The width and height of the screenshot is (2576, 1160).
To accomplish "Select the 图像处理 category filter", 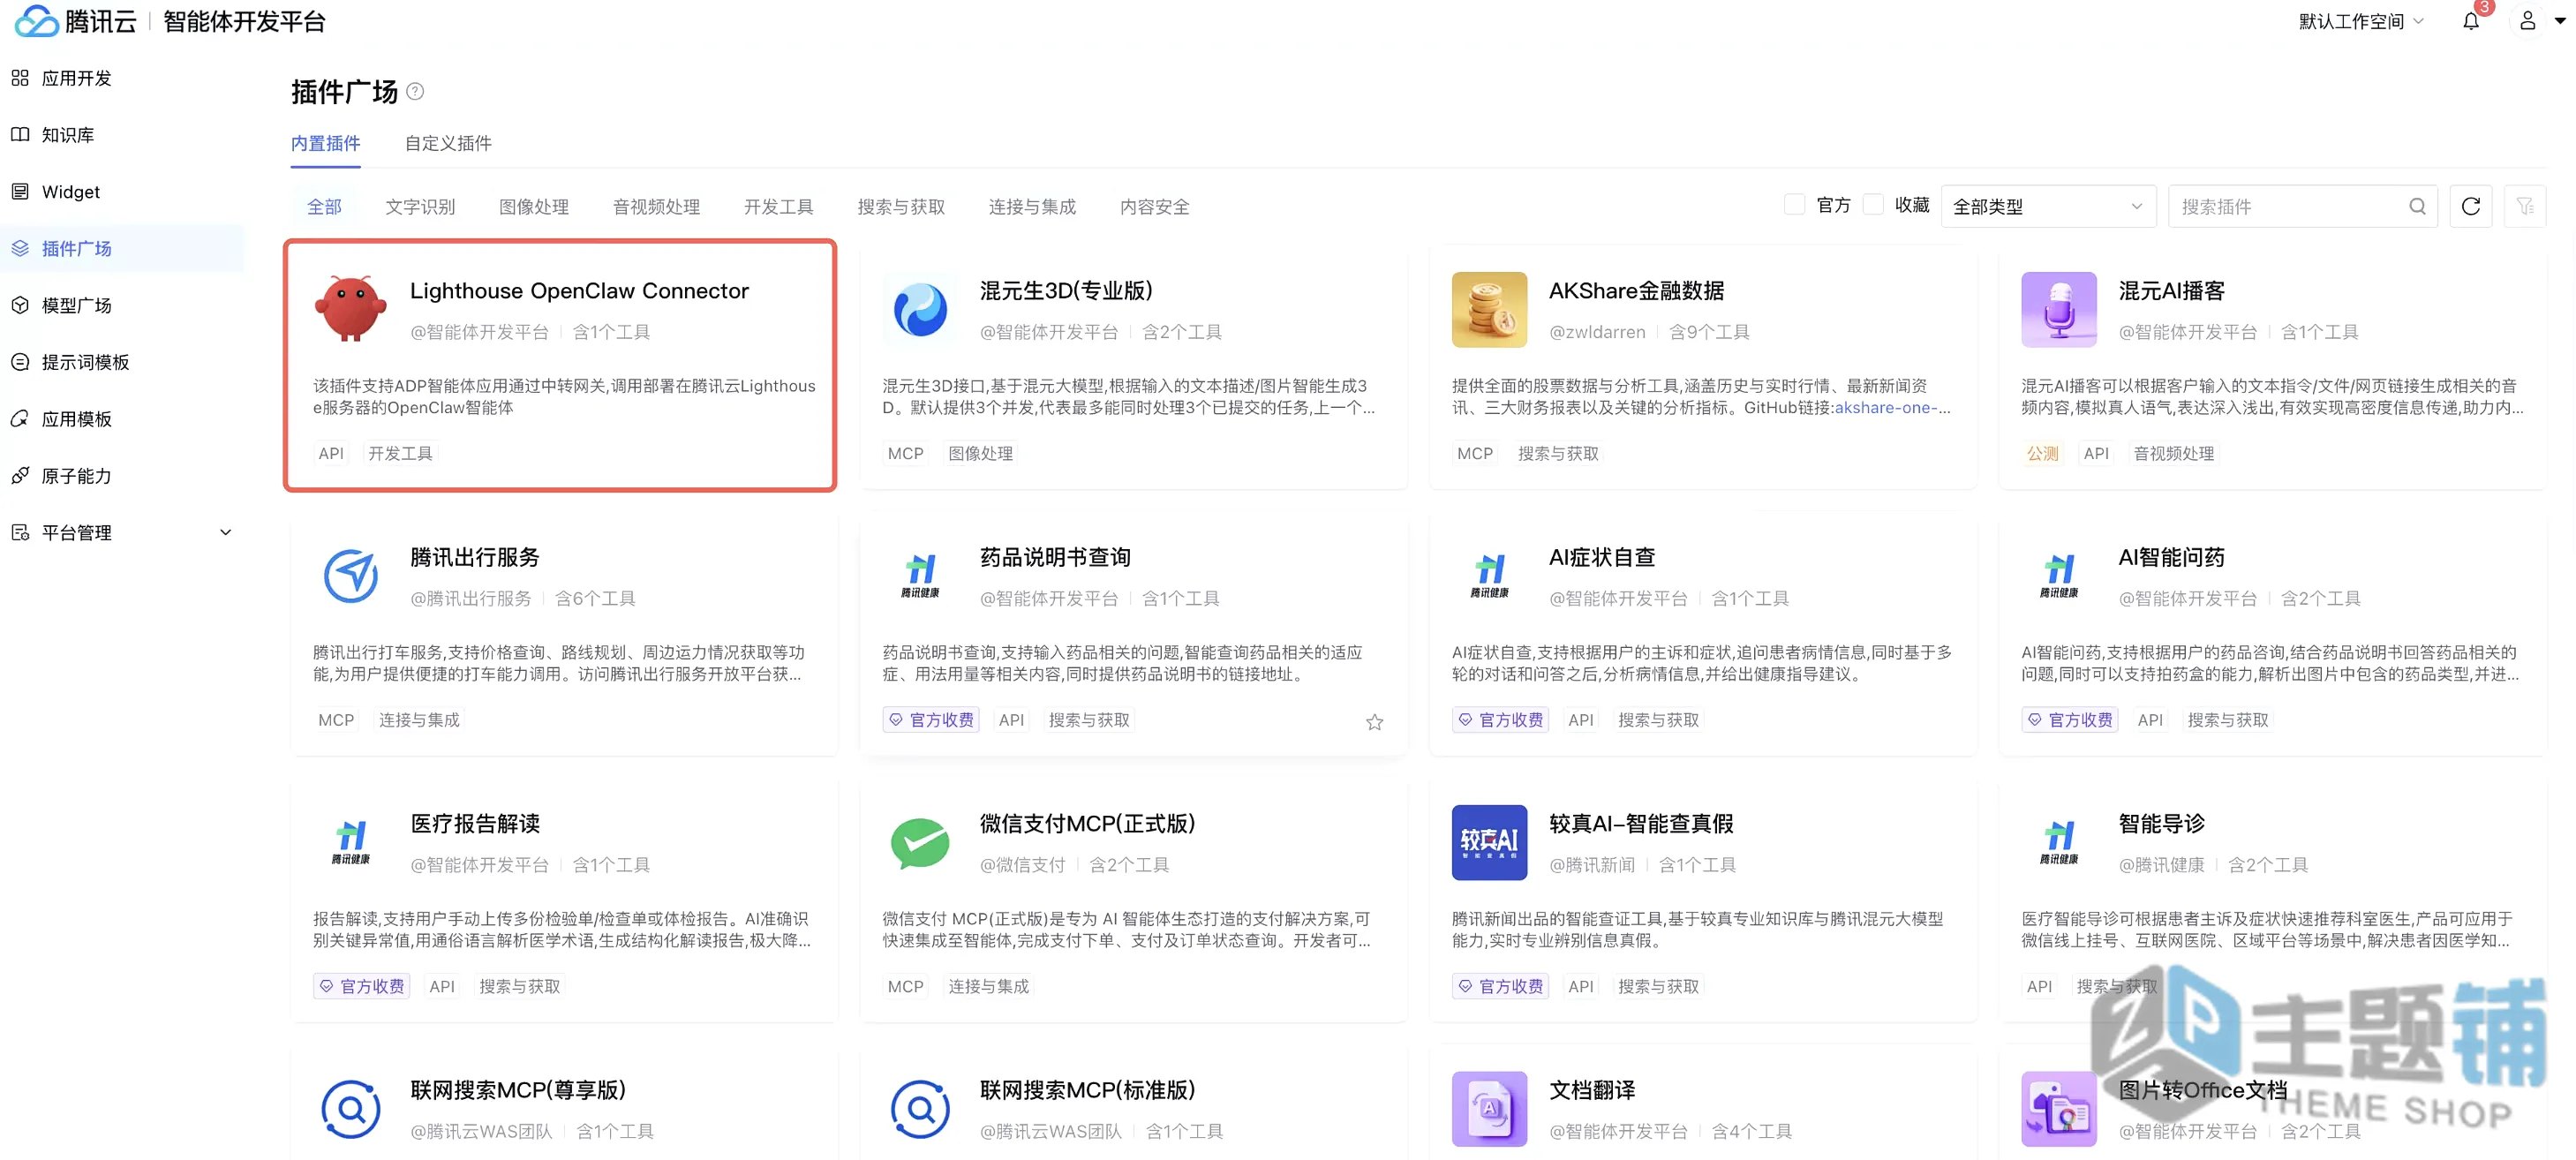I will (x=534, y=206).
